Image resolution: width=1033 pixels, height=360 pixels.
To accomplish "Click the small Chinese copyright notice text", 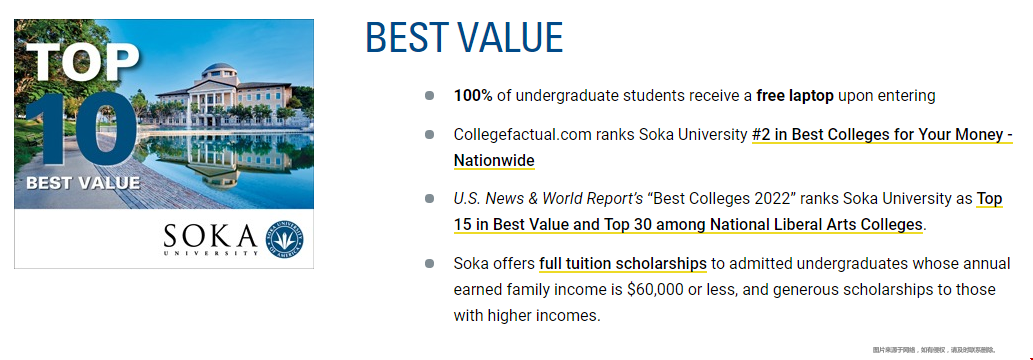I will click(934, 349).
